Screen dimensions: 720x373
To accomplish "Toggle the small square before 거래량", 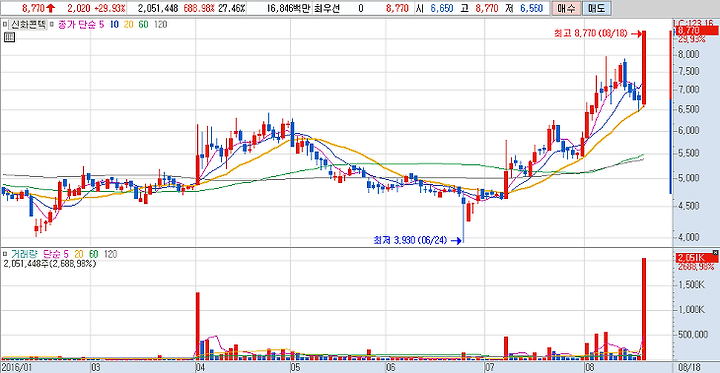I will coord(5,254).
